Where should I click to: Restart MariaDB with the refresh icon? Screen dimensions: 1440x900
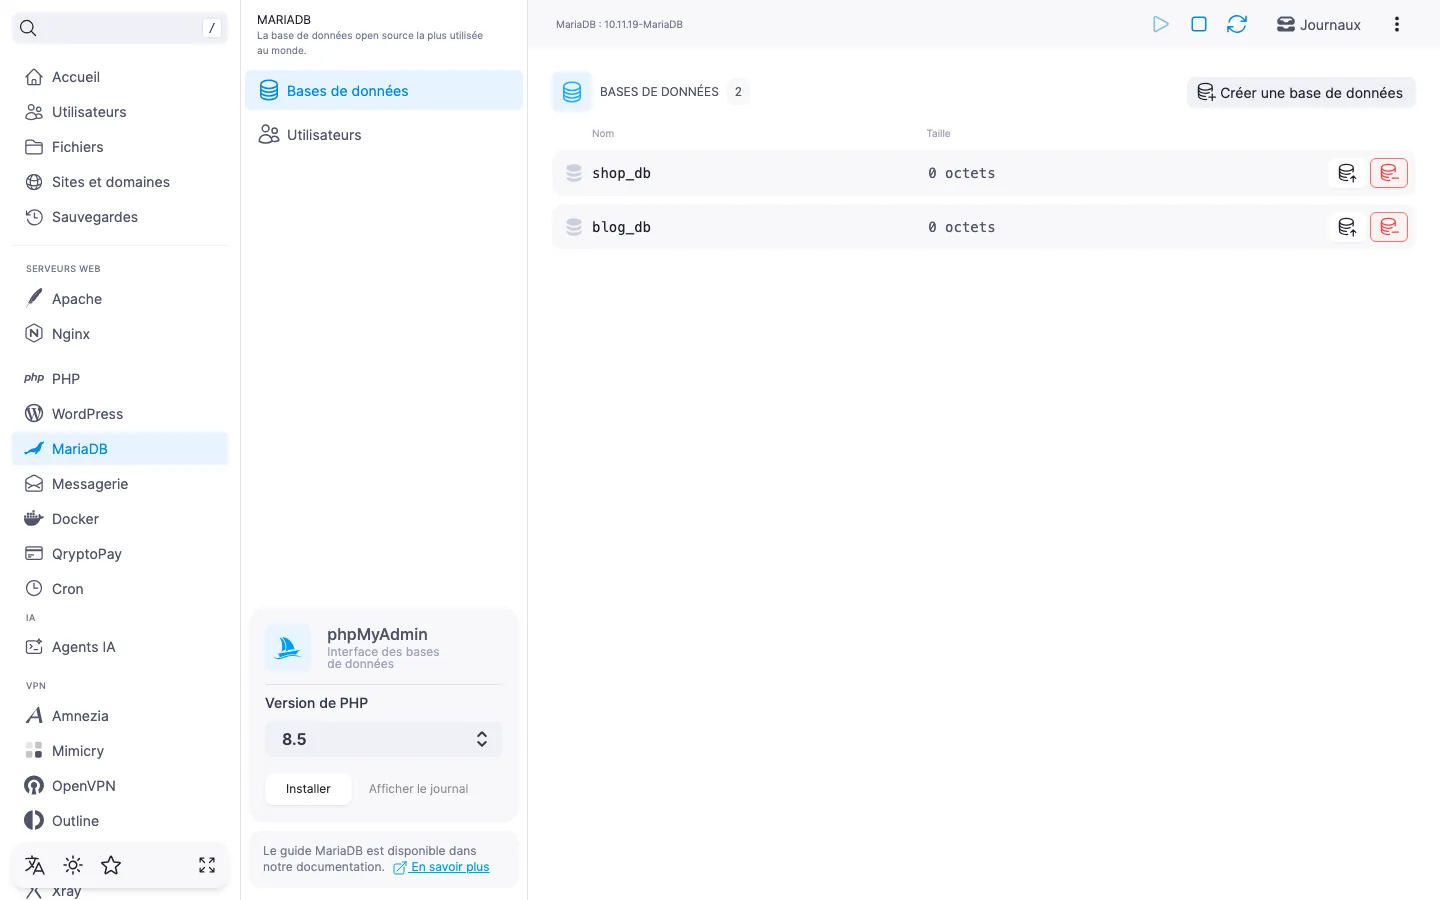(x=1237, y=24)
